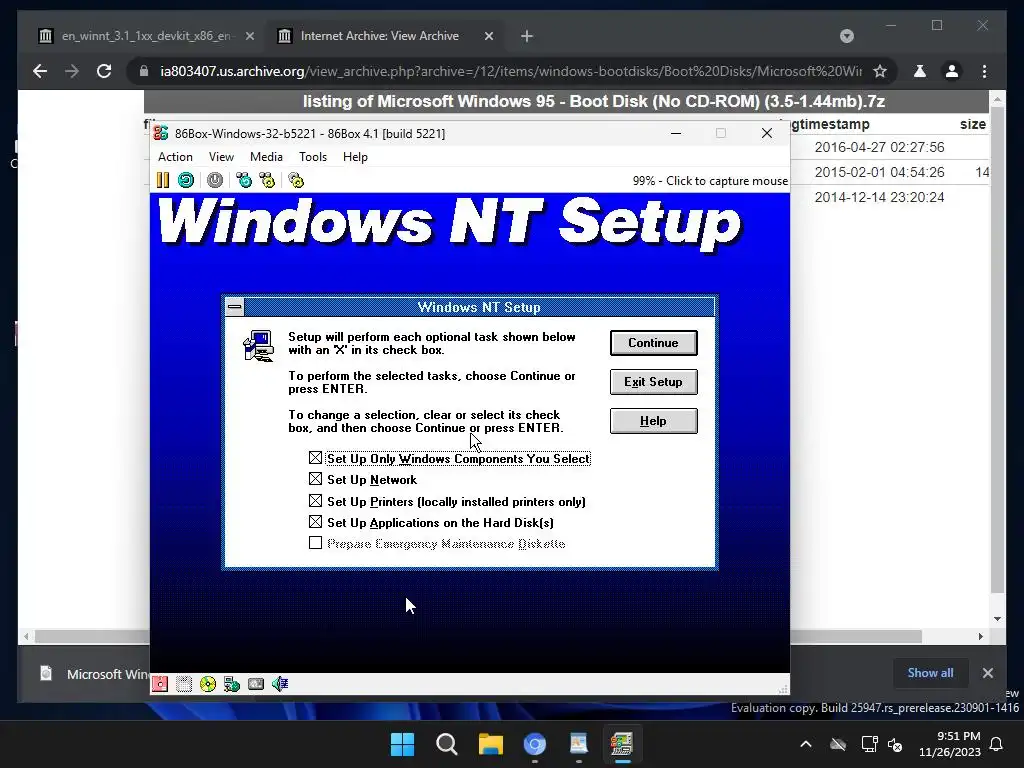Close the downloads bar

coord(987,673)
